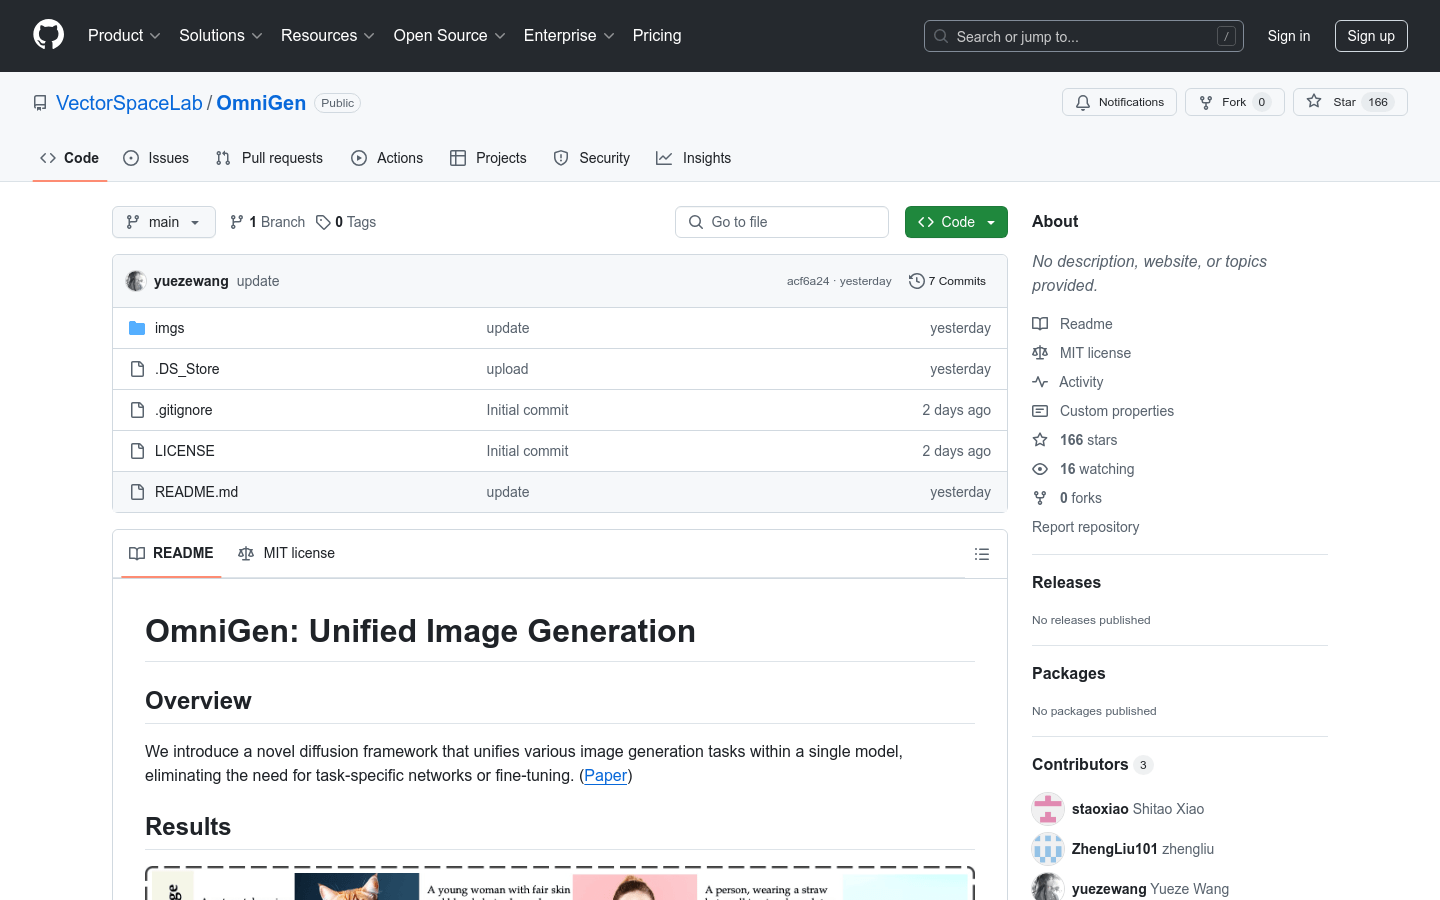
Task: Open the Activity link
Action: (1068, 382)
